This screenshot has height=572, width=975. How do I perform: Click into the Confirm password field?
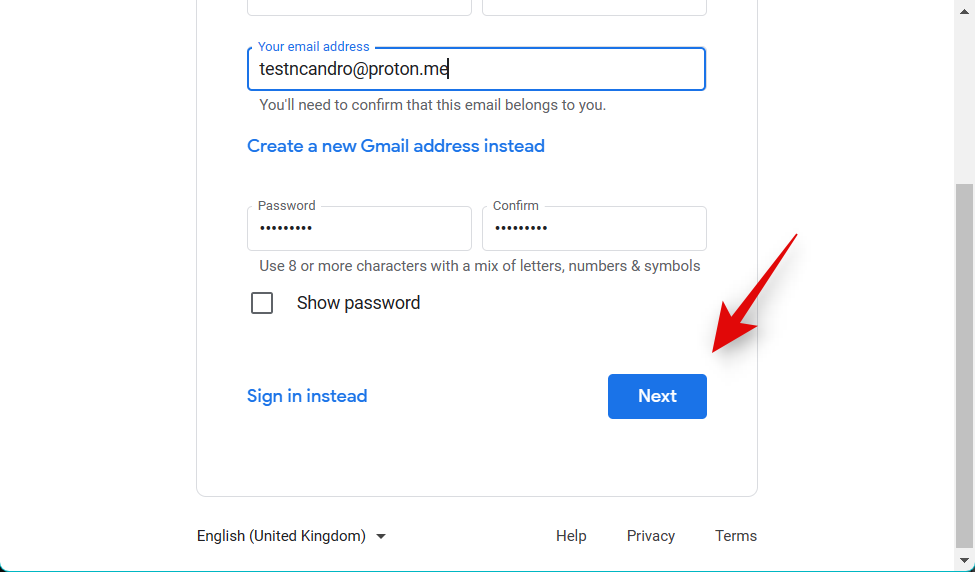594,229
